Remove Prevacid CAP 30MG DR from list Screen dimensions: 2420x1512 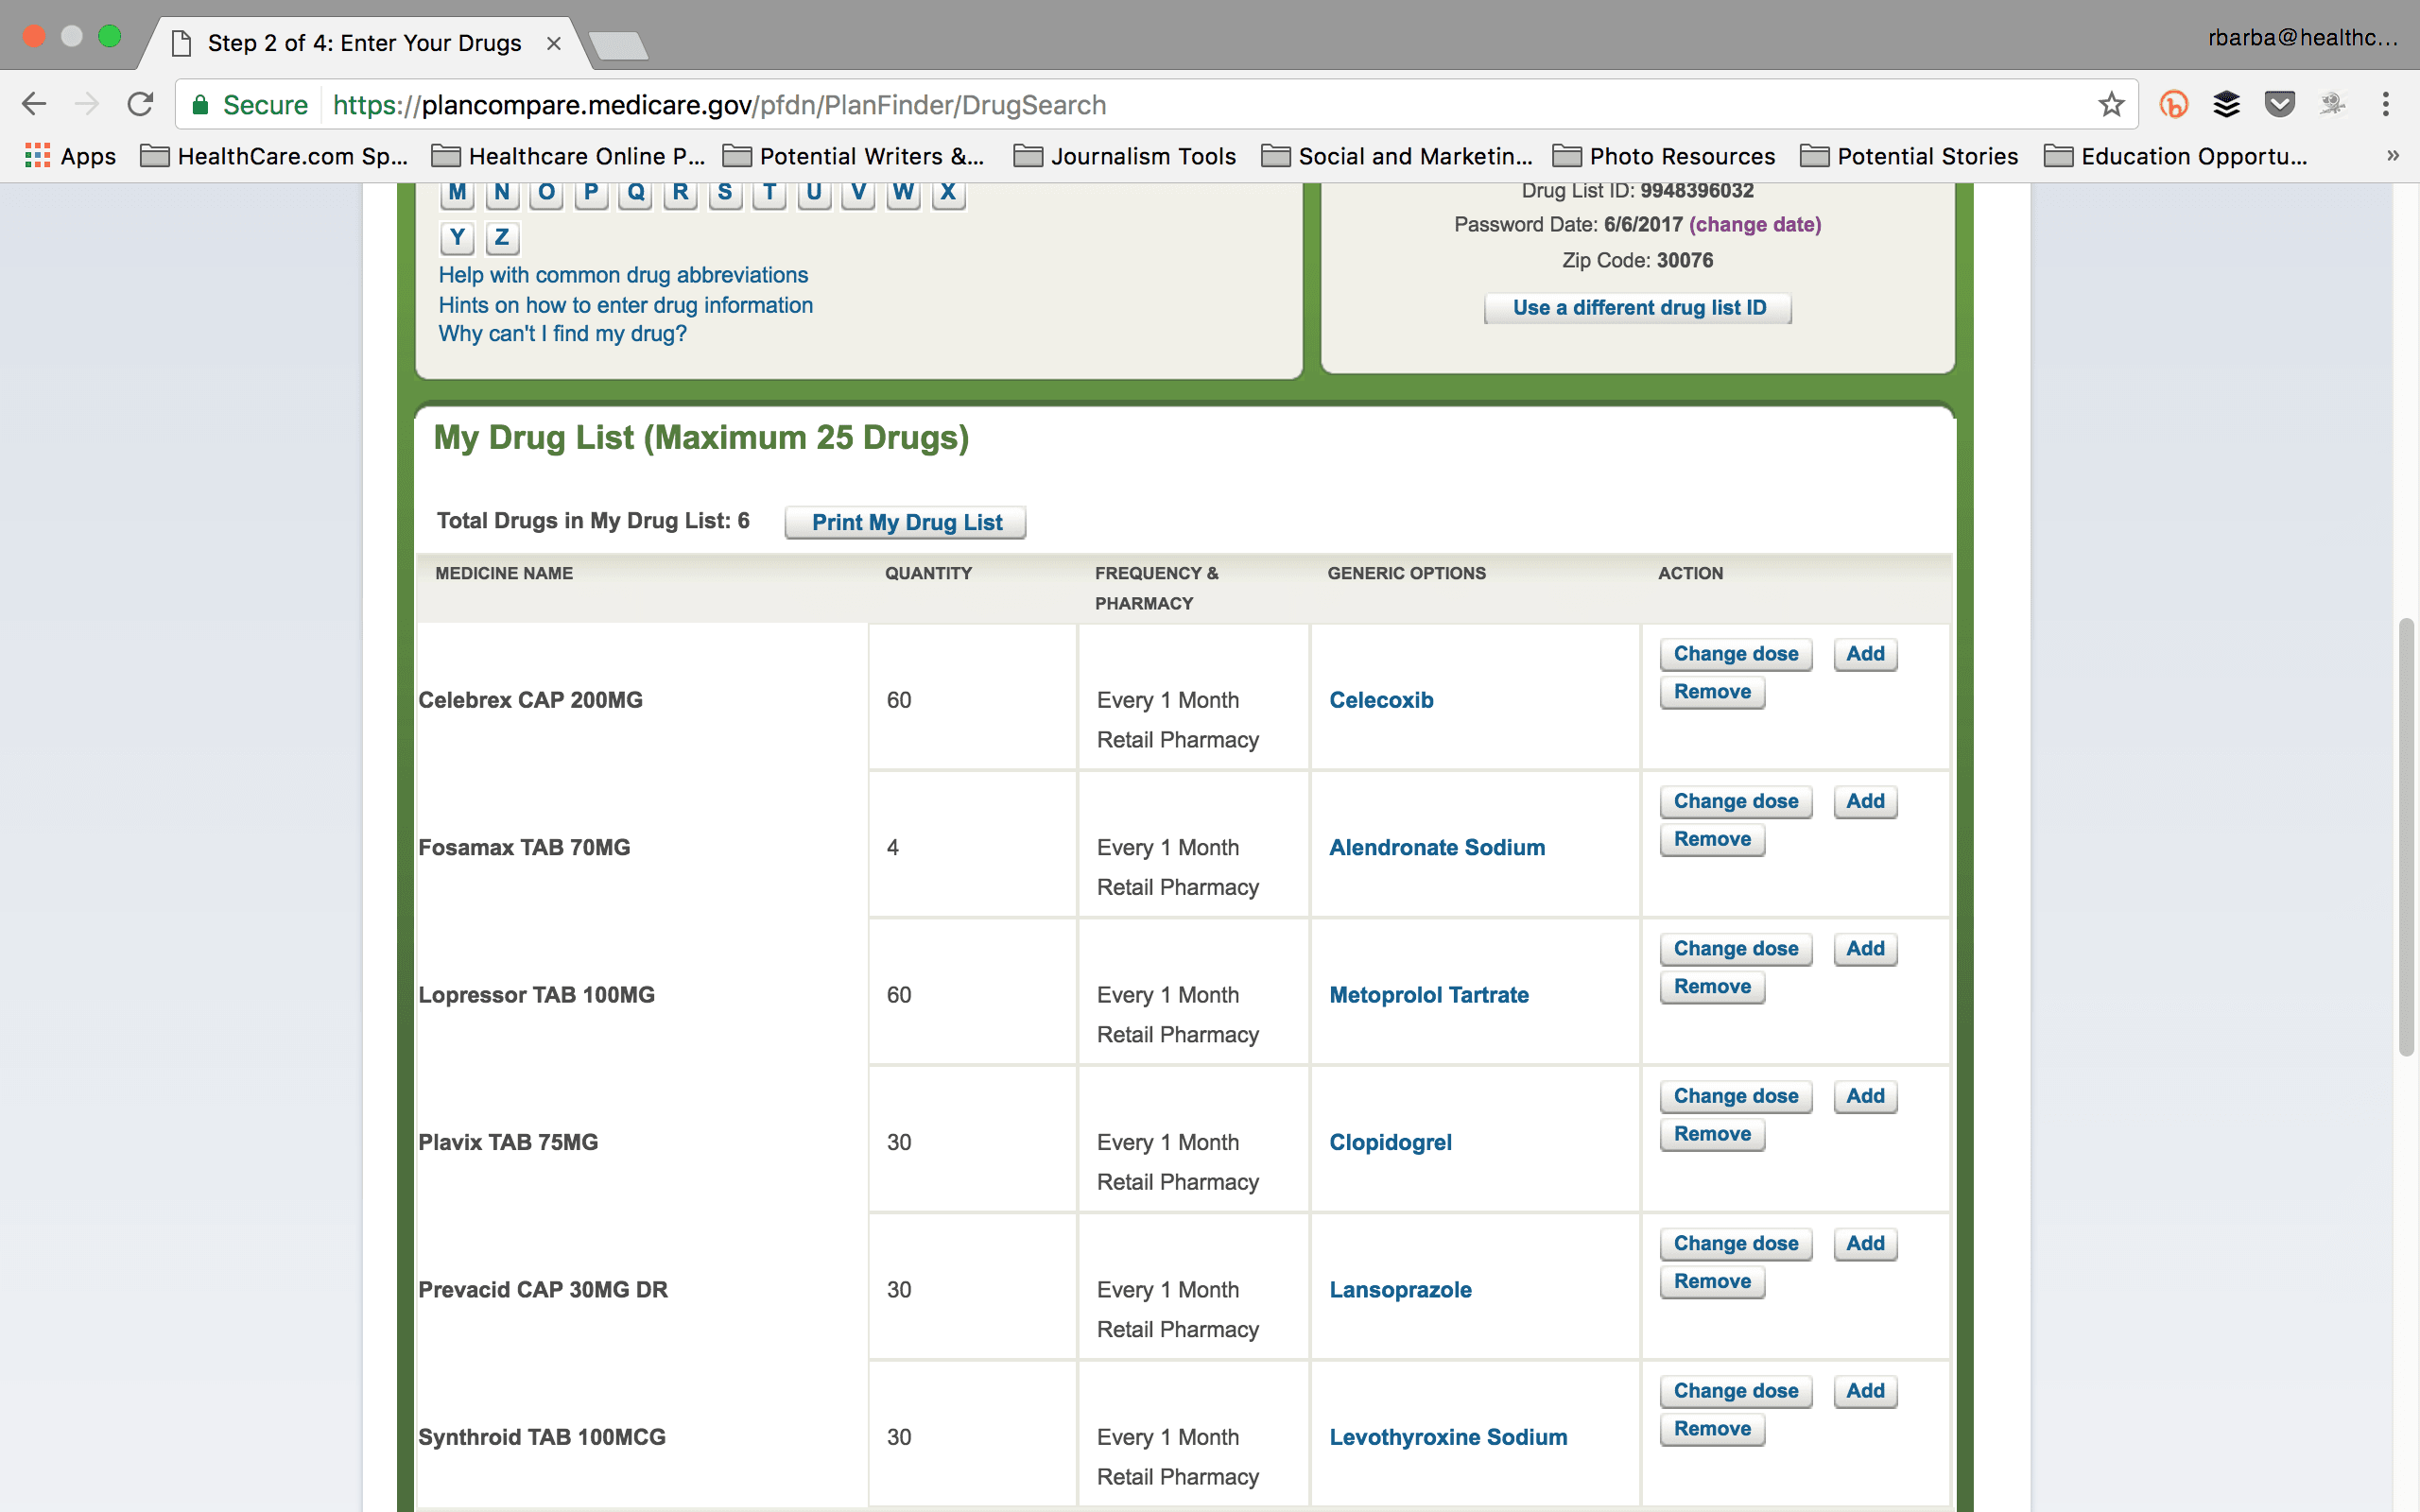pyautogui.click(x=1712, y=1282)
